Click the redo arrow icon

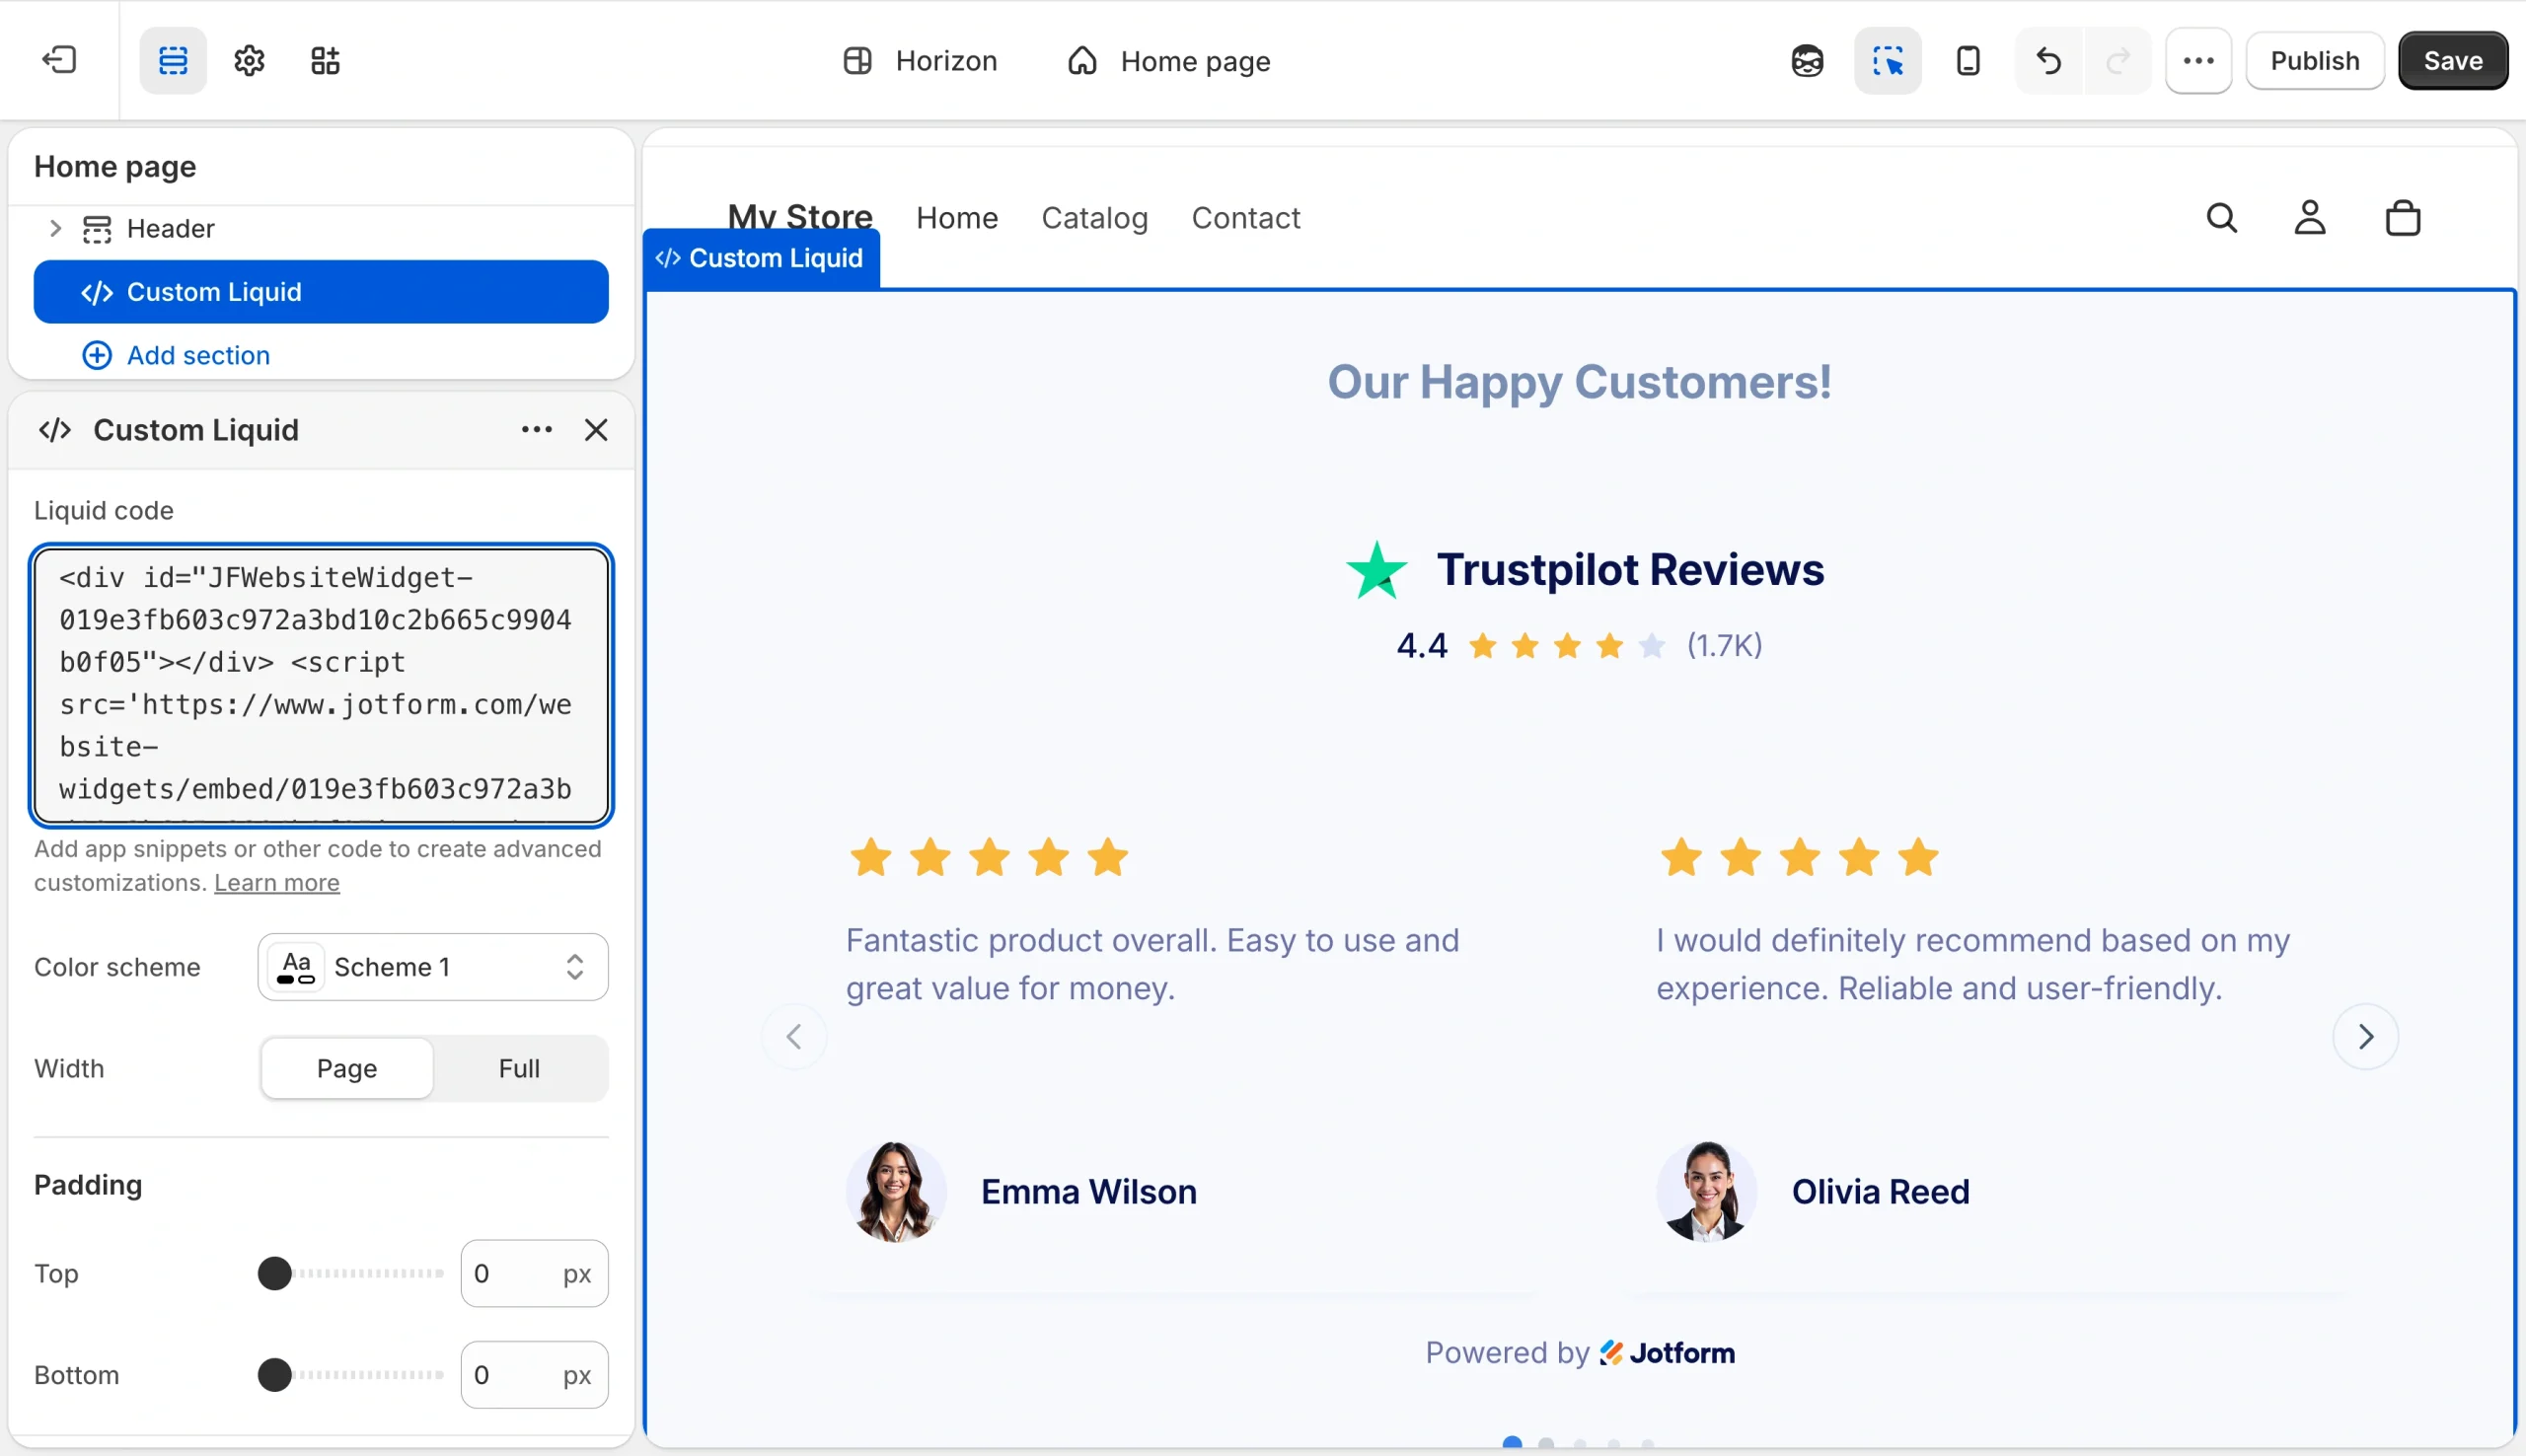coord(2117,61)
